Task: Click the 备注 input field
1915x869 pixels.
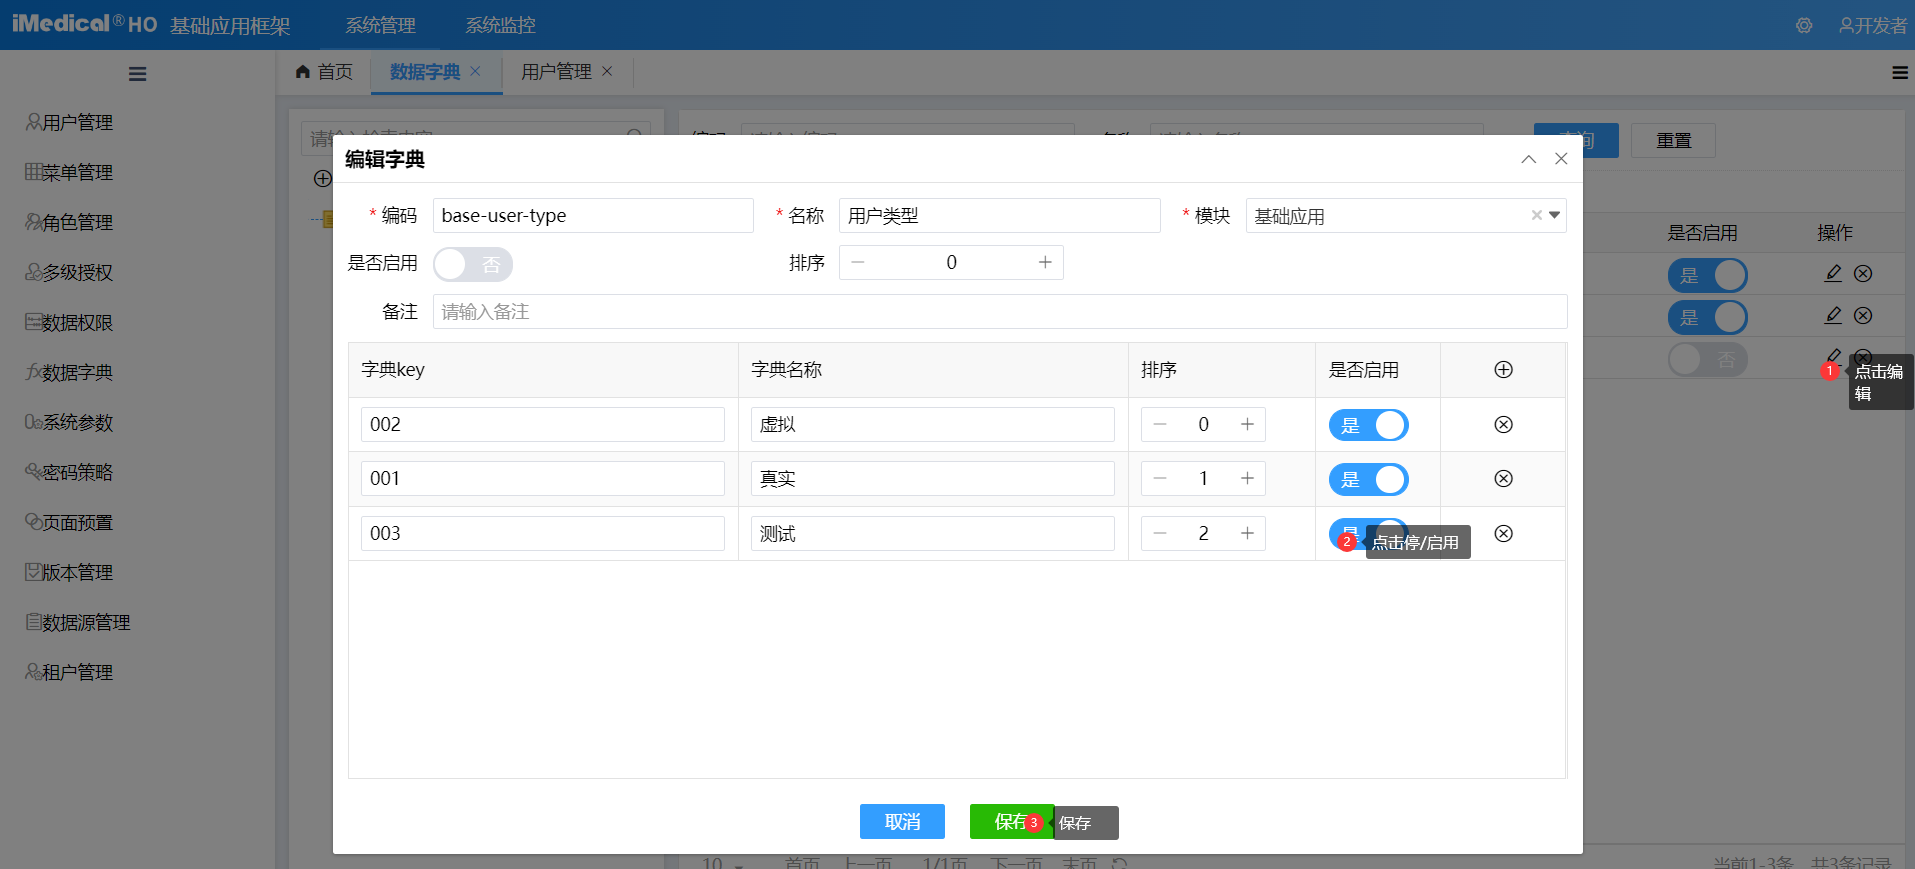Action: (x=1000, y=311)
